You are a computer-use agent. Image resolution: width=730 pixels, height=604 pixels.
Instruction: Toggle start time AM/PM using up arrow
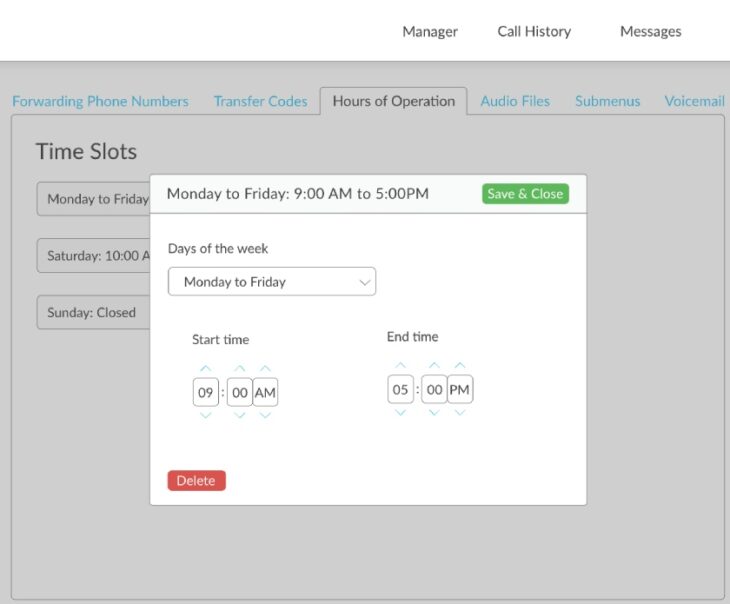pyautogui.click(x=265, y=369)
